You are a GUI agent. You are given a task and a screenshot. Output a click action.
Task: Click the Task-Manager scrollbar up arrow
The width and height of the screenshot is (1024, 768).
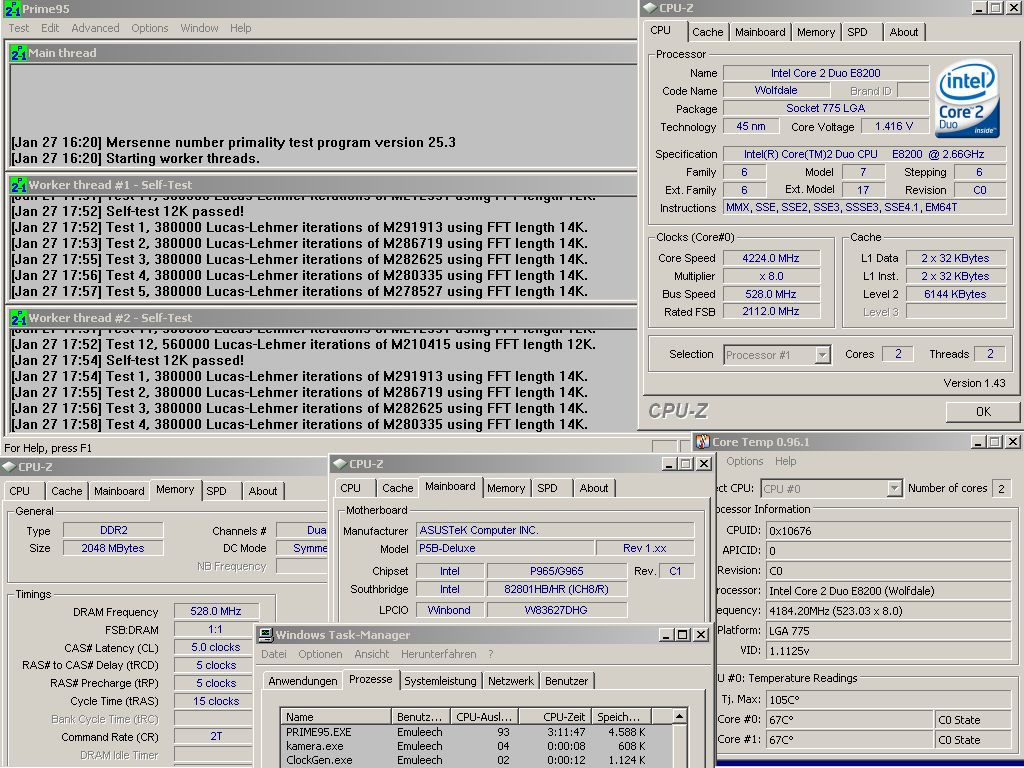679,716
